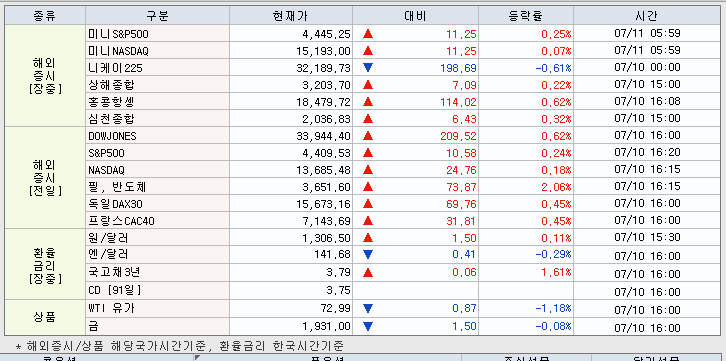Click the current price 32,189.73
Image resolution: width=726 pixels, height=361 pixels.
(x=323, y=68)
